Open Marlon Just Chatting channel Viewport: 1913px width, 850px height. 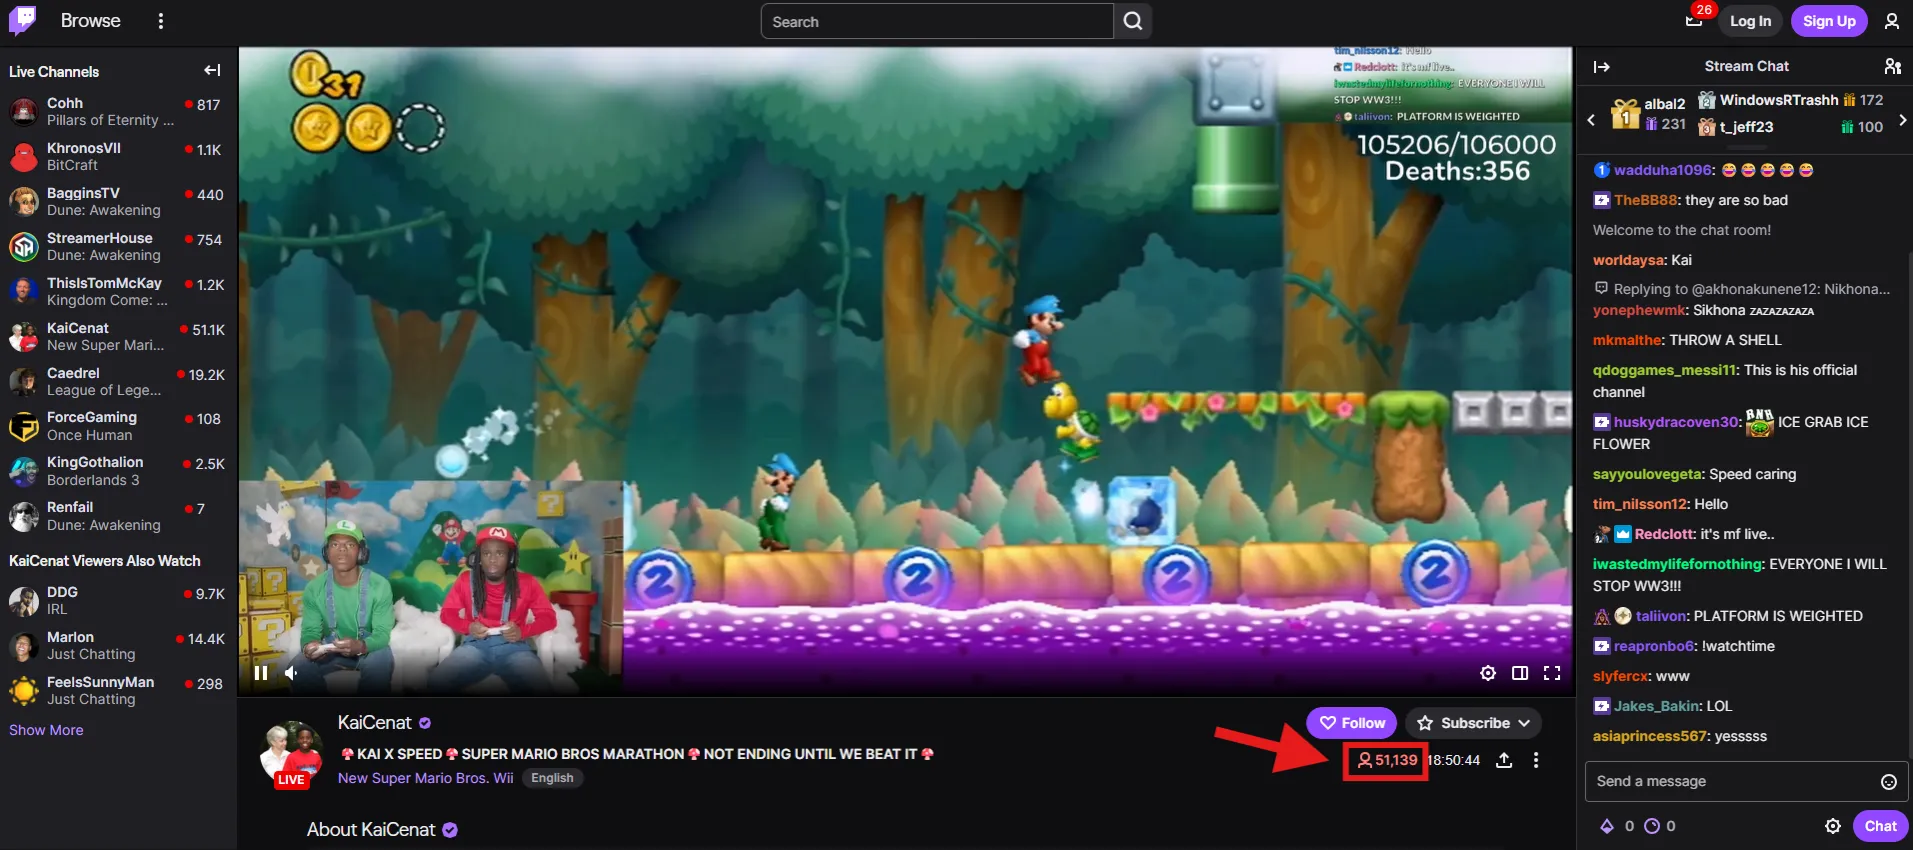[118, 645]
